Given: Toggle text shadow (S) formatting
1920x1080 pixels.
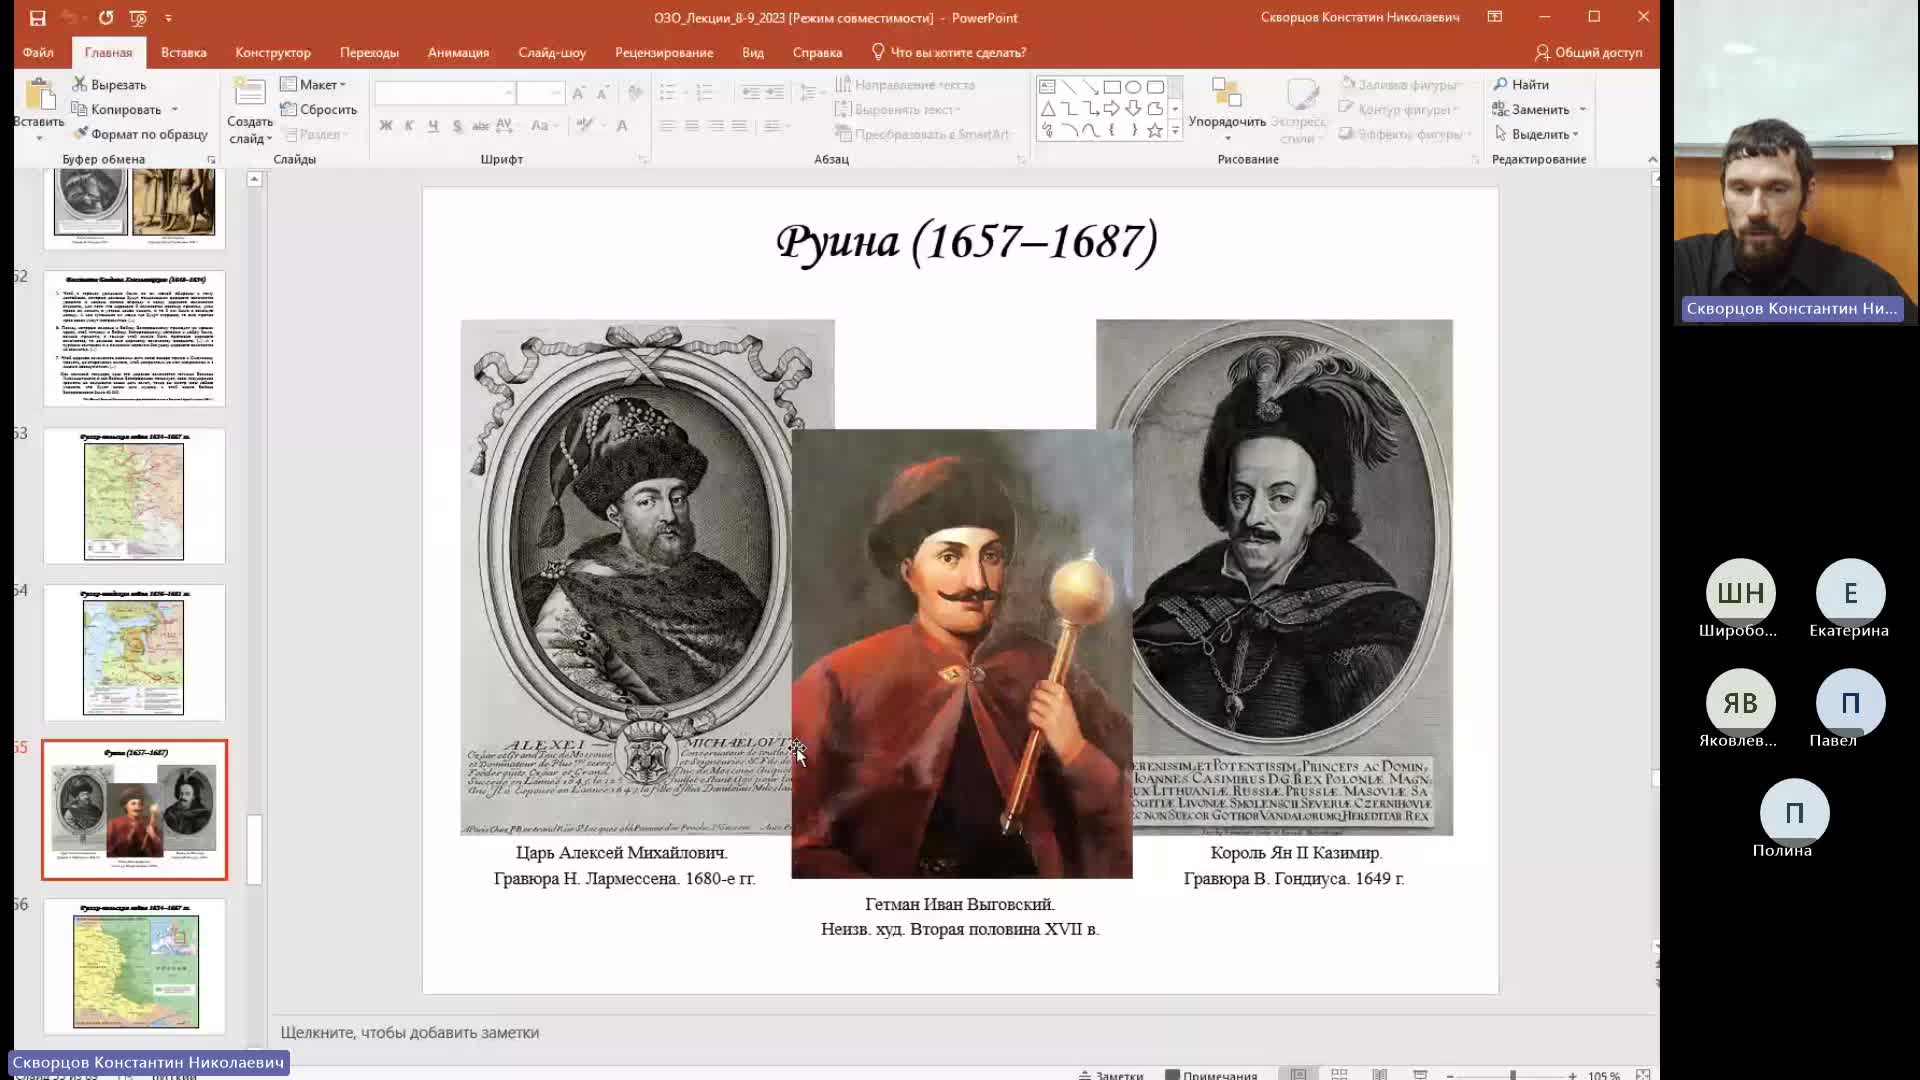Looking at the screenshot, I should pyautogui.click(x=457, y=125).
